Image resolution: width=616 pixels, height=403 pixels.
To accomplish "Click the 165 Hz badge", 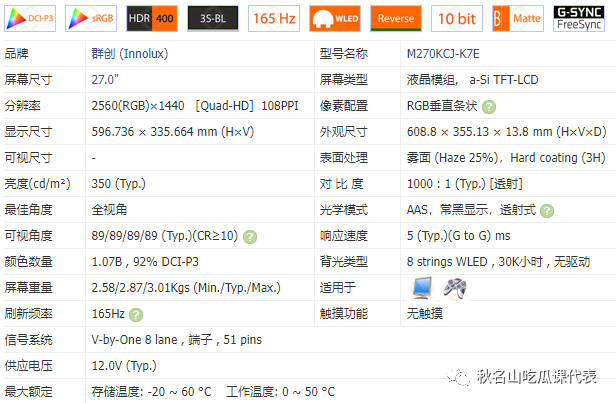I will point(274,18).
